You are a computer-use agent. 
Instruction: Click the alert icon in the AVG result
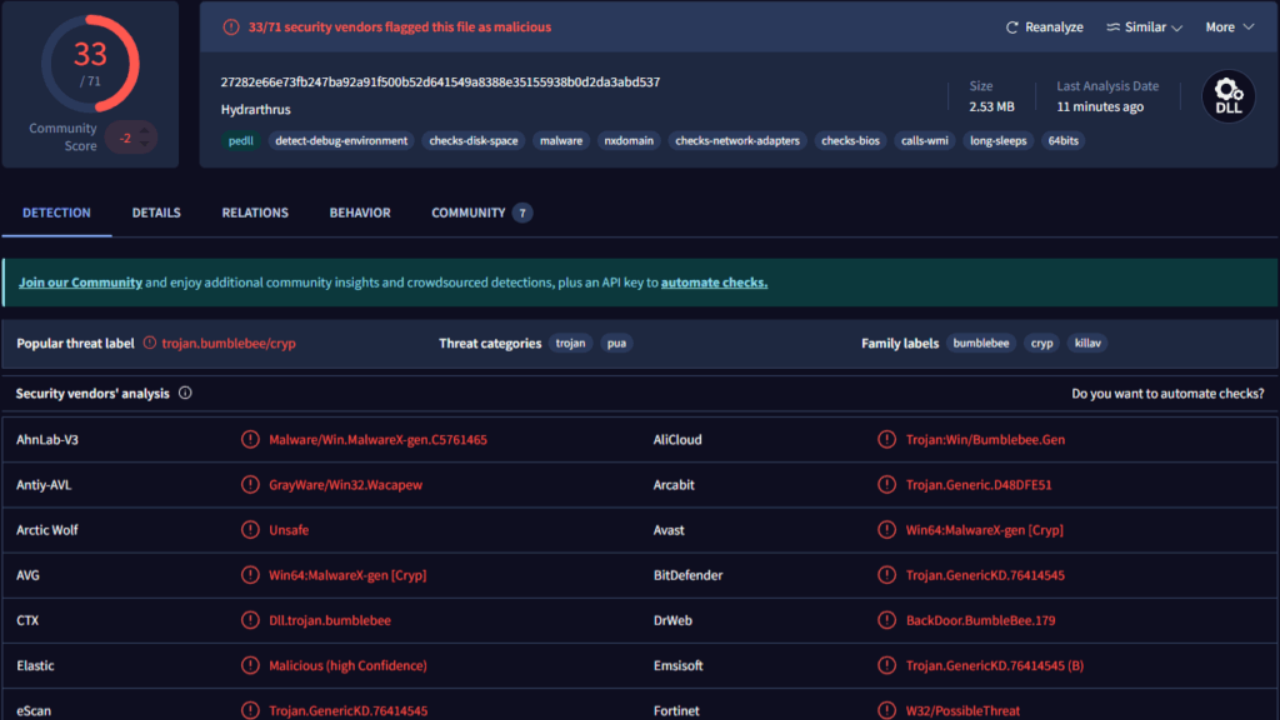(x=250, y=575)
